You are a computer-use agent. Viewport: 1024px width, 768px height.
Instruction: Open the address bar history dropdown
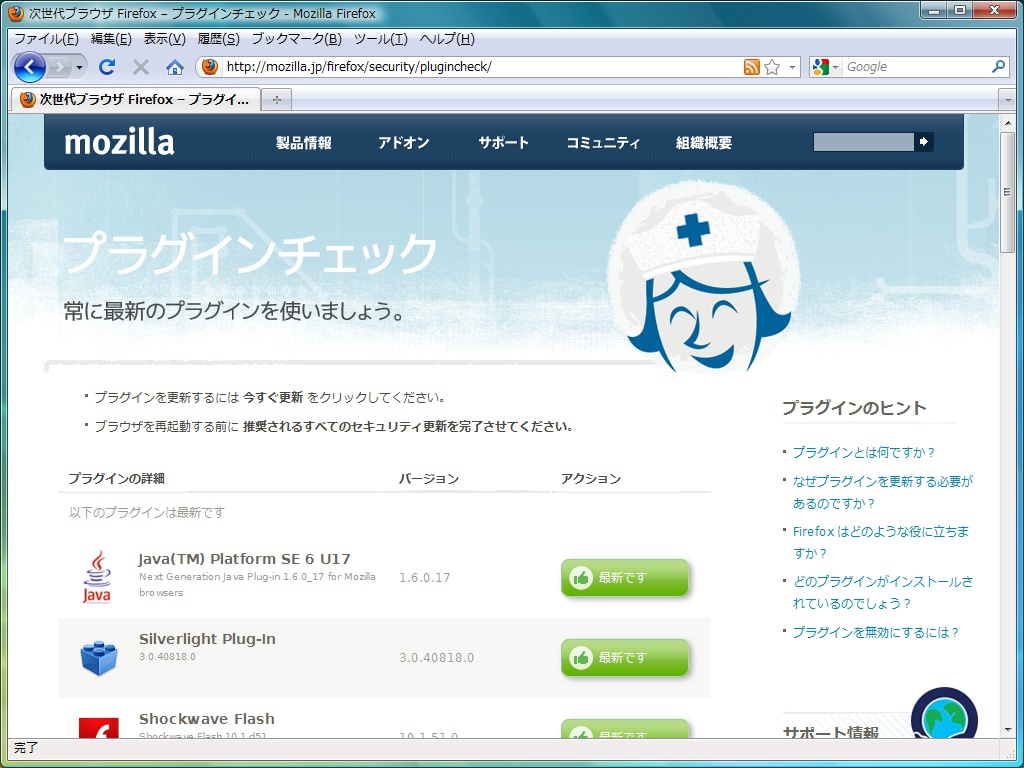pos(792,67)
